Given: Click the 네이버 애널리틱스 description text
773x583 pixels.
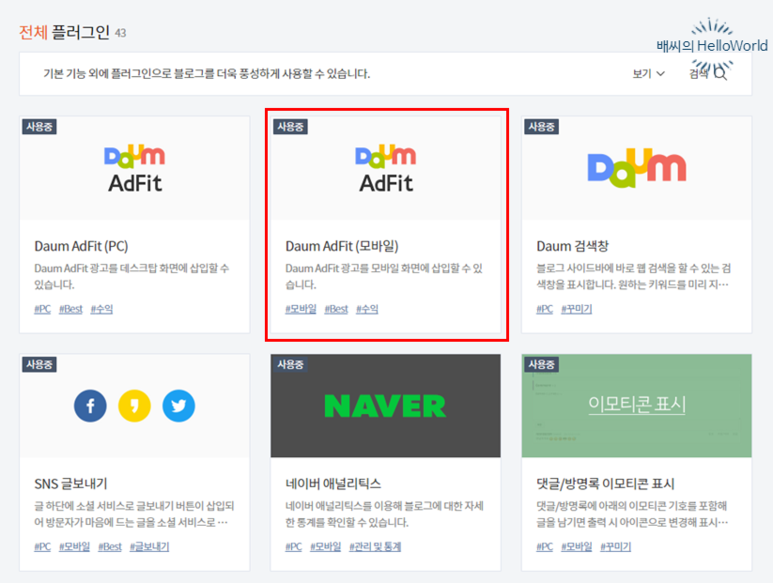Looking at the screenshot, I should 385,514.
